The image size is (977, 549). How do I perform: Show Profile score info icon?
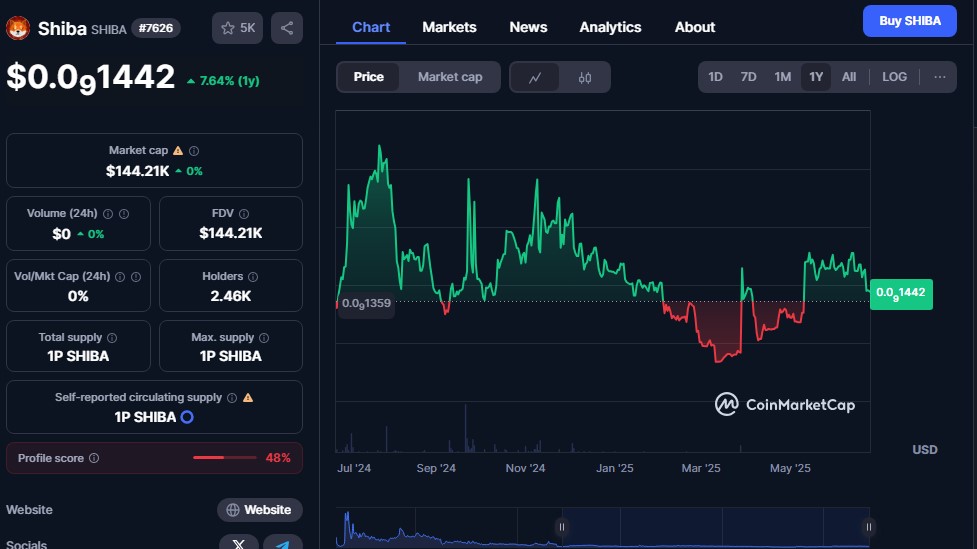coord(94,458)
